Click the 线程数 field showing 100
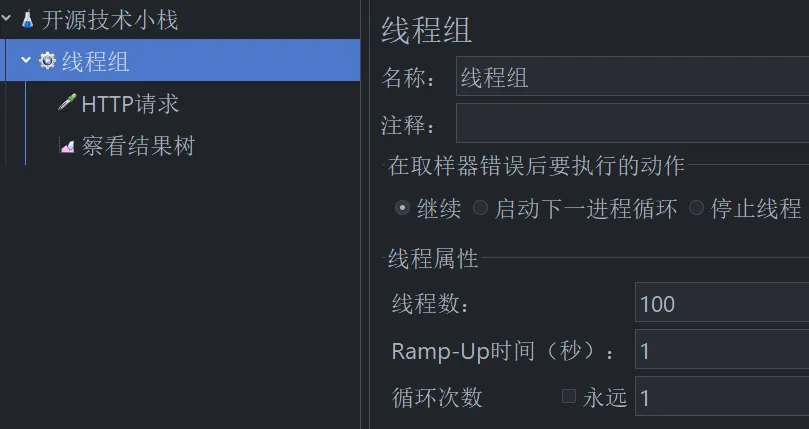The image size is (809, 429). pos(722,303)
